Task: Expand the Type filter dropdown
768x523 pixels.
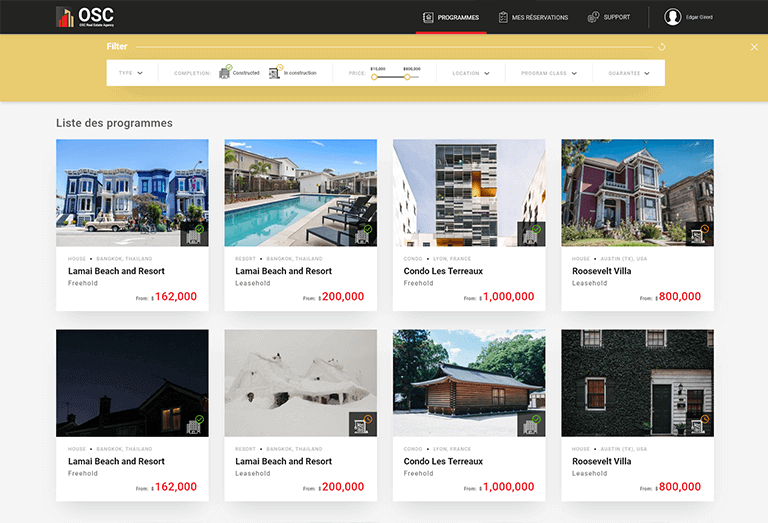Action: (131, 73)
